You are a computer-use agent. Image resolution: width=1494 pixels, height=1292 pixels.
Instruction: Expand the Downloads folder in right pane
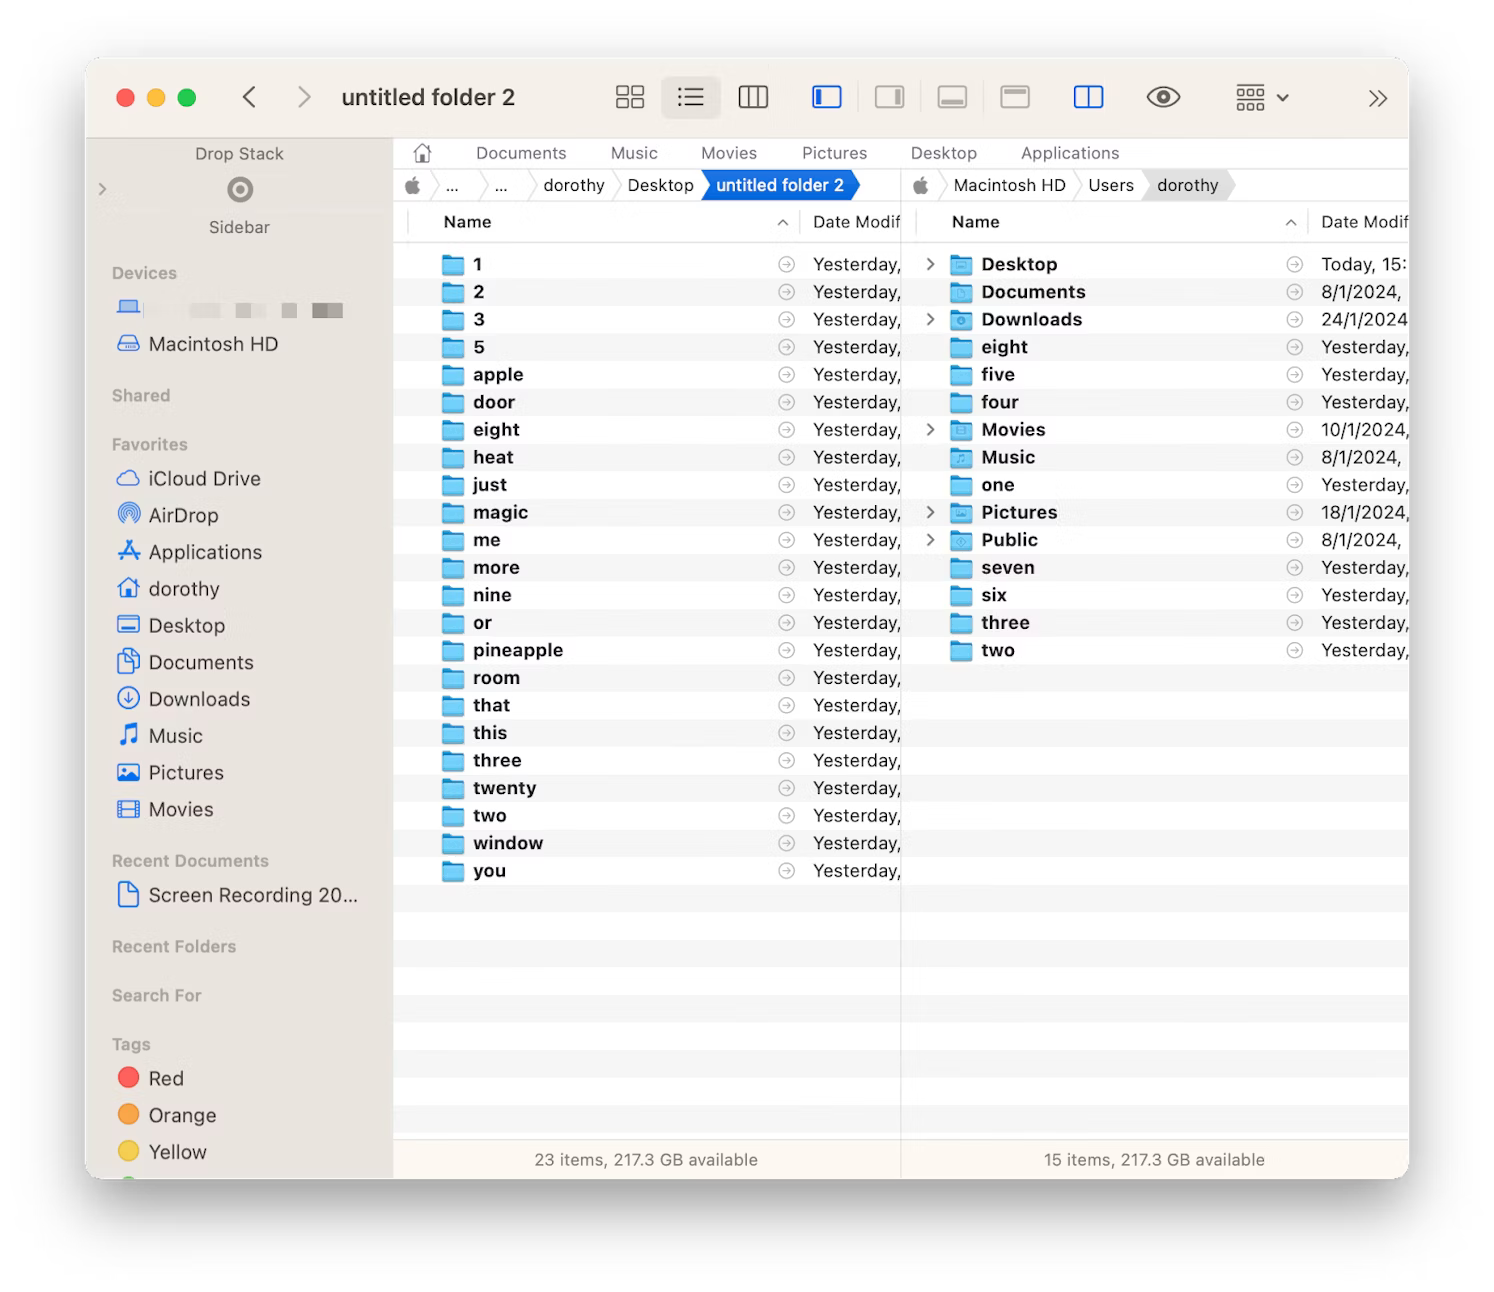point(930,319)
